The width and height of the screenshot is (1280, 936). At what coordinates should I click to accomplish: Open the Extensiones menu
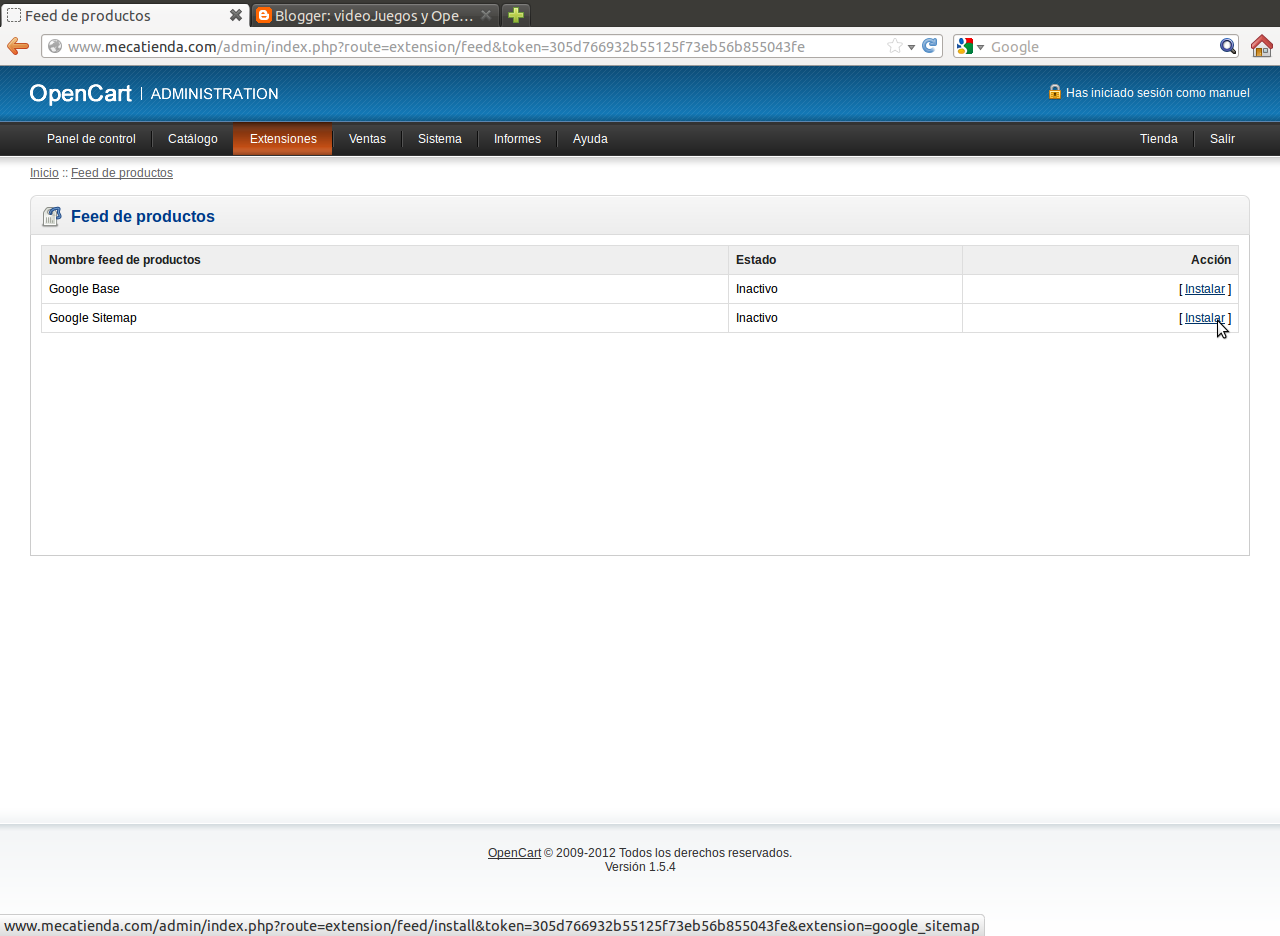click(x=283, y=139)
